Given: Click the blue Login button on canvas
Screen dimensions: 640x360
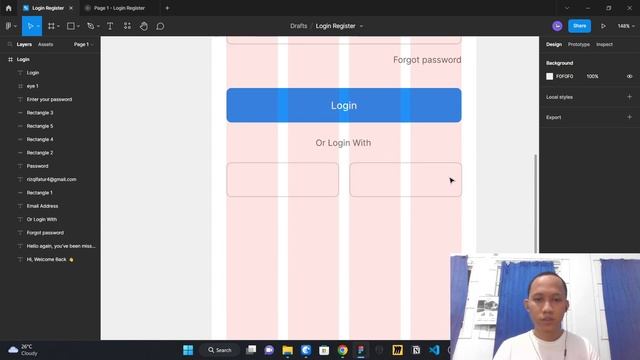Looking at the screenshot, I should [x=344, y=105].
